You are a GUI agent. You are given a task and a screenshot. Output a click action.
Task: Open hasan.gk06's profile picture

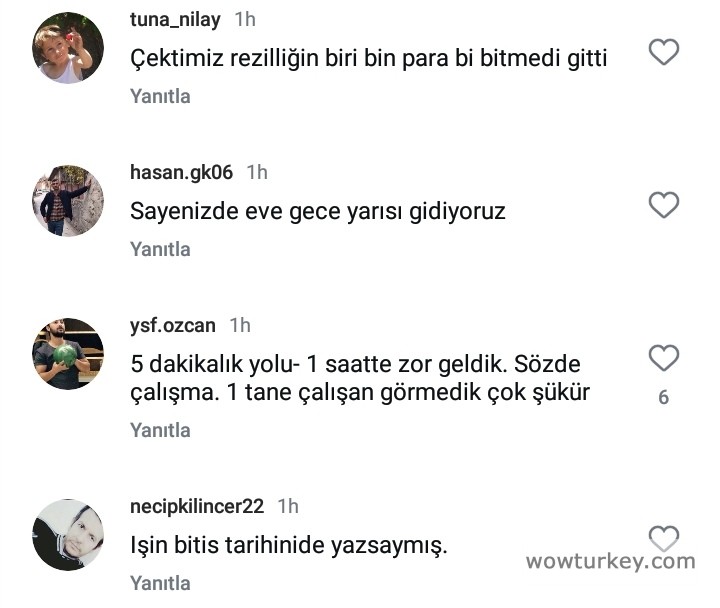[x=68, y=201]
